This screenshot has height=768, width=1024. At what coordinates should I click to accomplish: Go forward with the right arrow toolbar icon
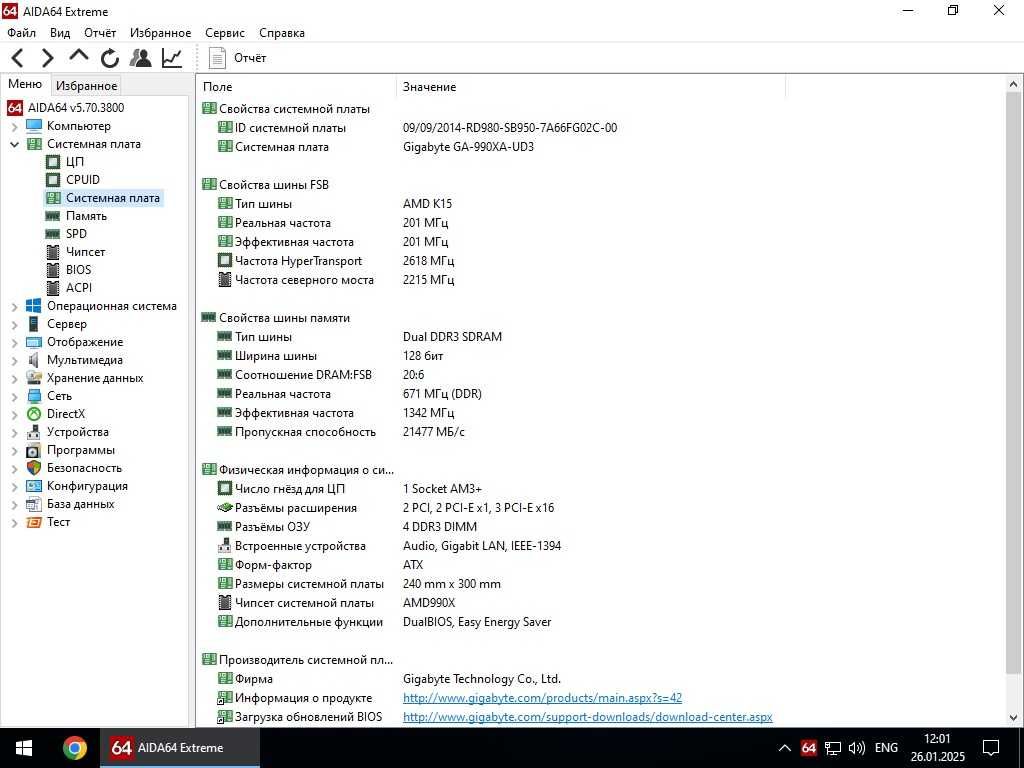coord(48,58)
